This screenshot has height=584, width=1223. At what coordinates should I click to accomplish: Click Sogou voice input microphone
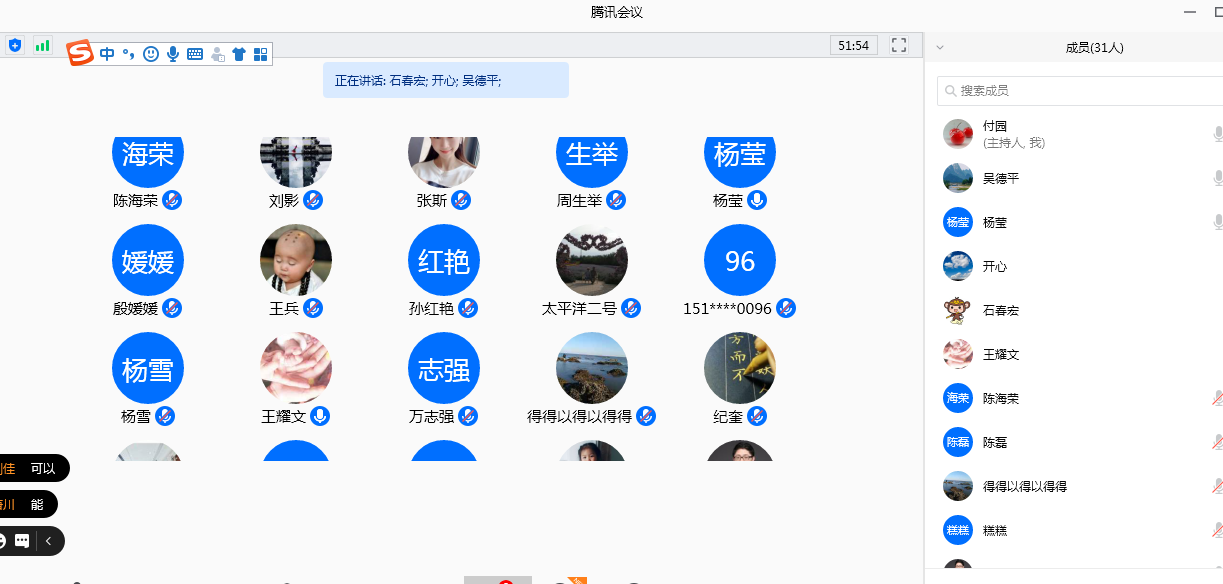pyautogui.click(x=173, y=54)
